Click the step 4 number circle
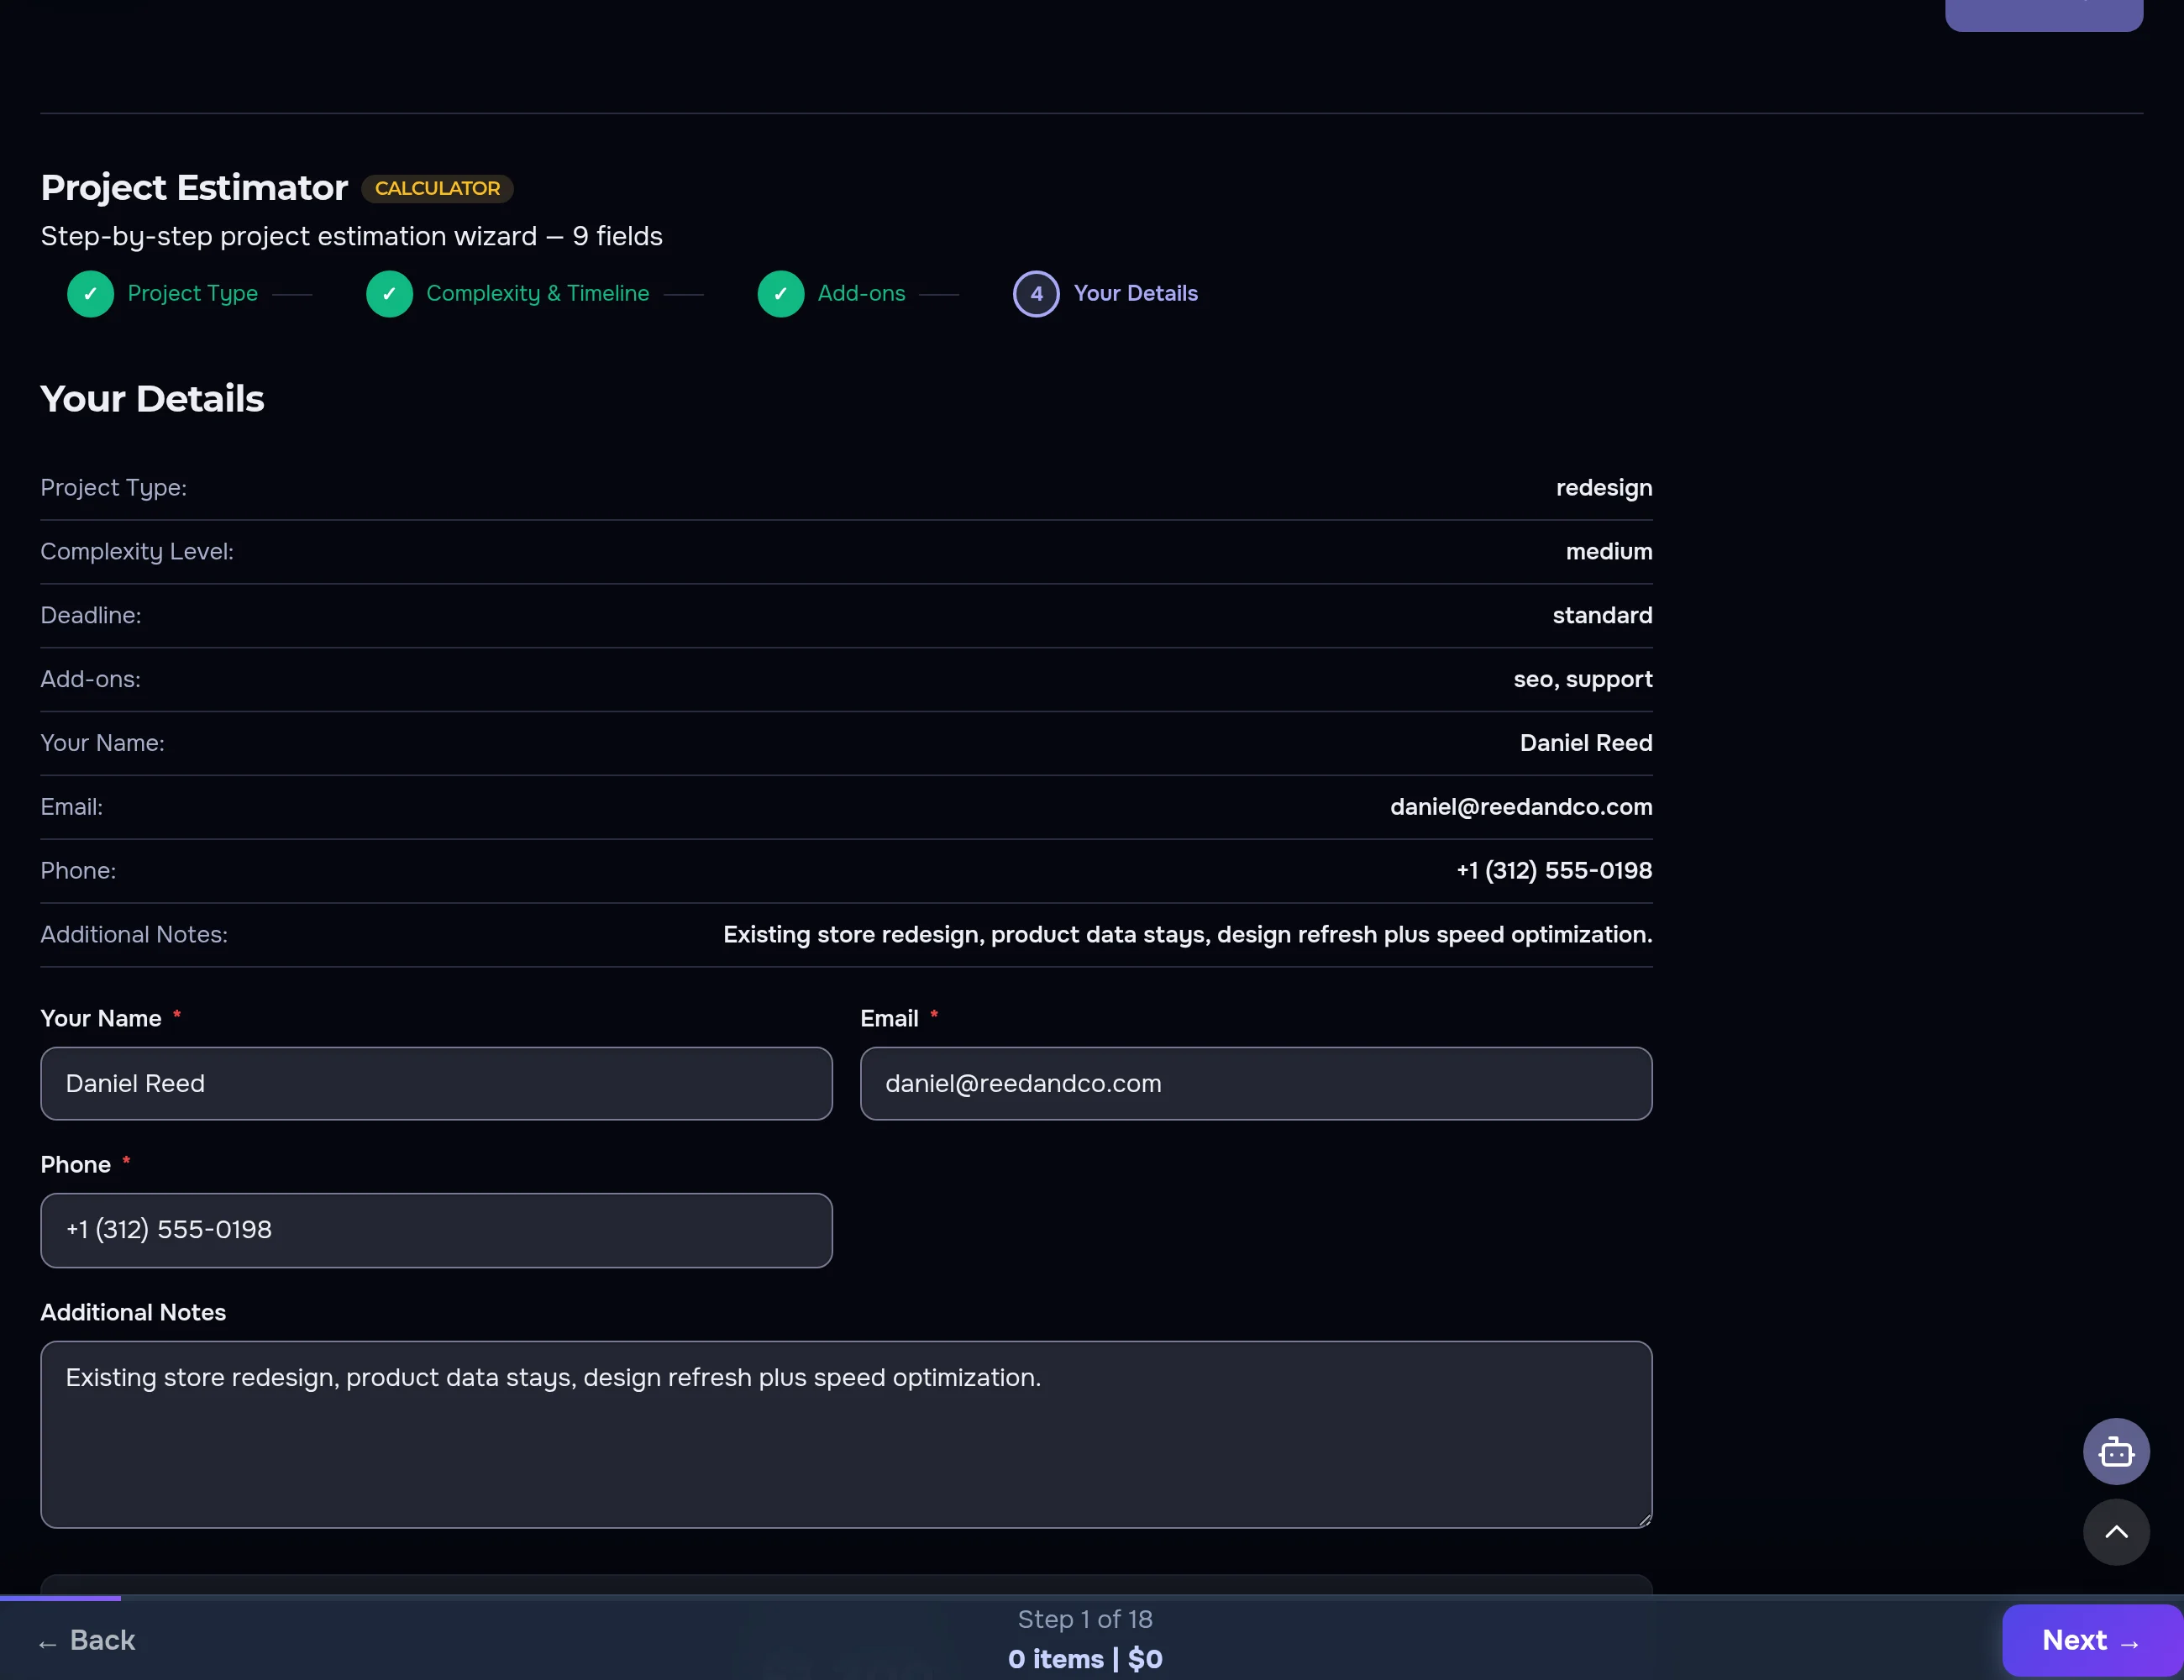The width and height of the screenshot is (2184, 1680). coord(1036,294)
